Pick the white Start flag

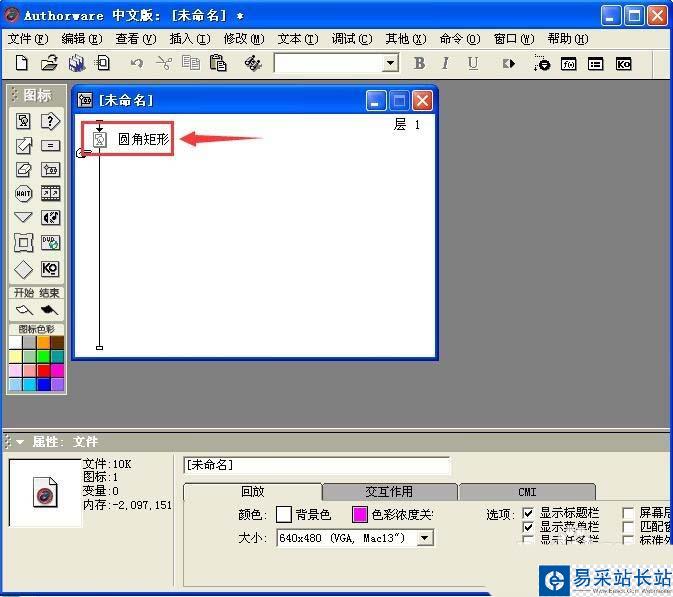point(24,309)
